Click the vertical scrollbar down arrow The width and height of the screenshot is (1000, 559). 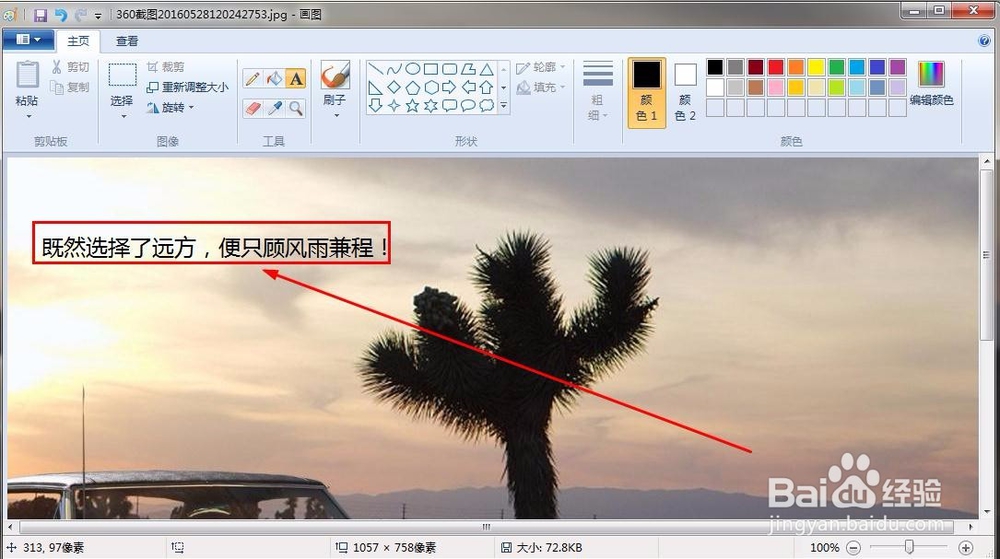click(987, 512)
